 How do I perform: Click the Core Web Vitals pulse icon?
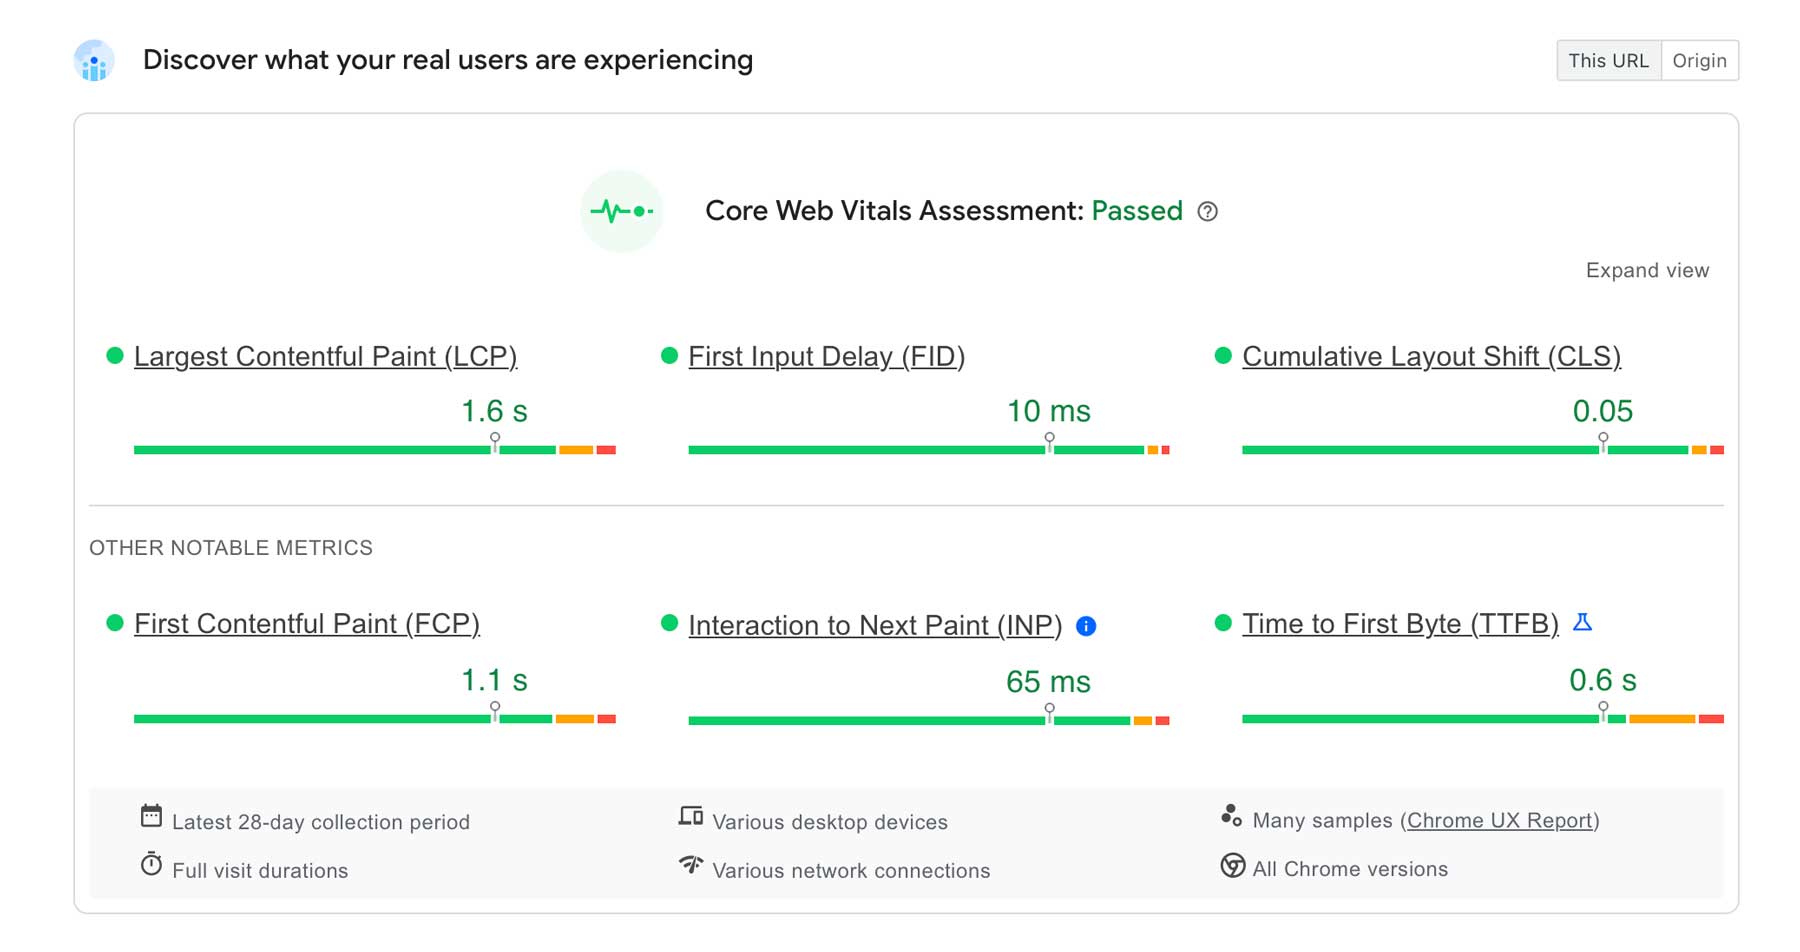click(621, 211)
